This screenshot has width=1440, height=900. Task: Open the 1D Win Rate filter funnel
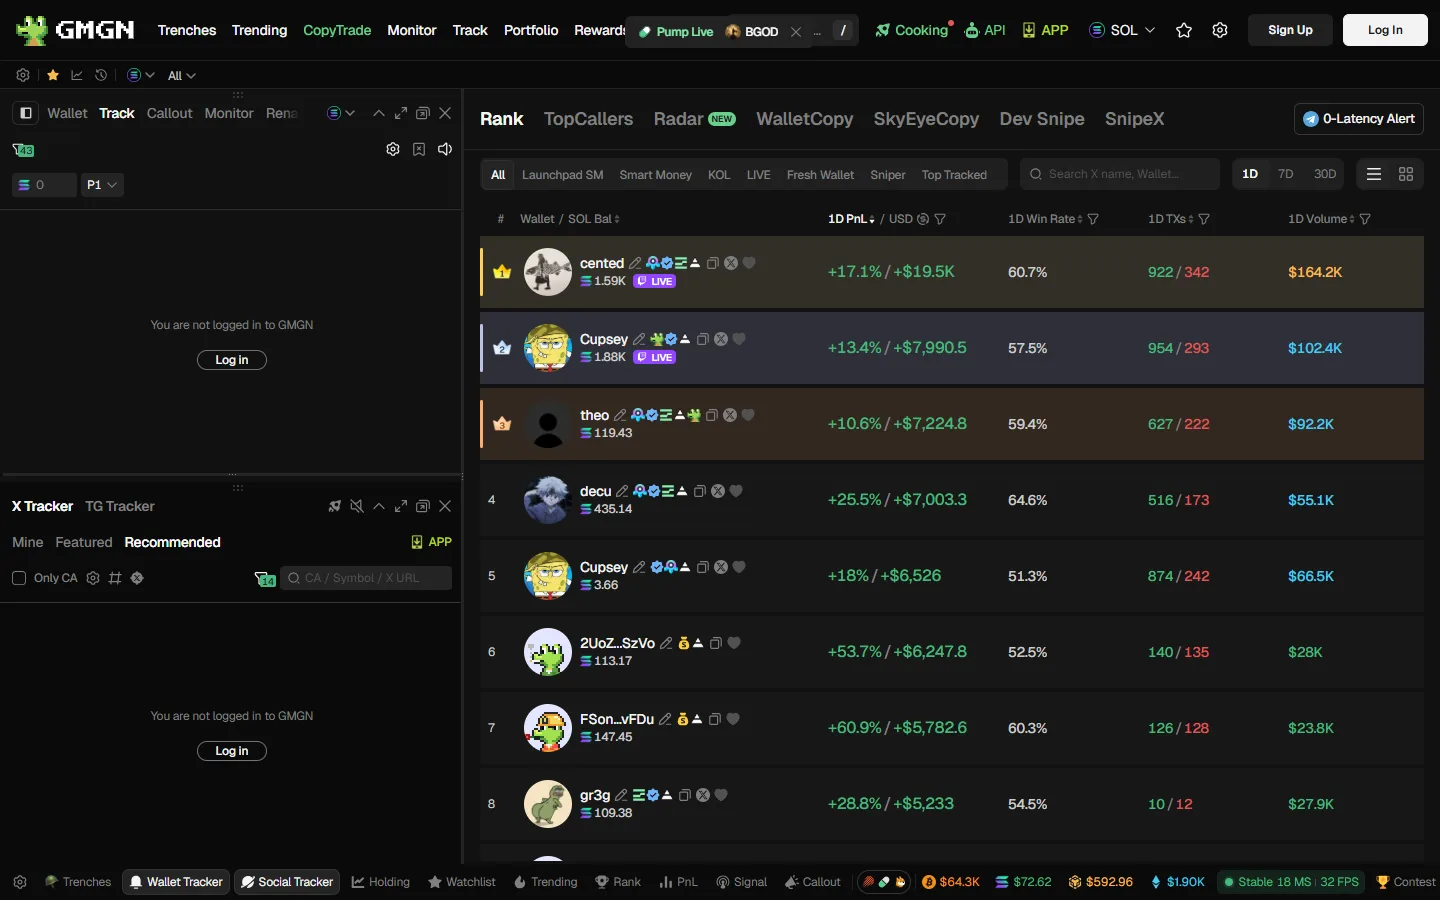coord(1093,219)
